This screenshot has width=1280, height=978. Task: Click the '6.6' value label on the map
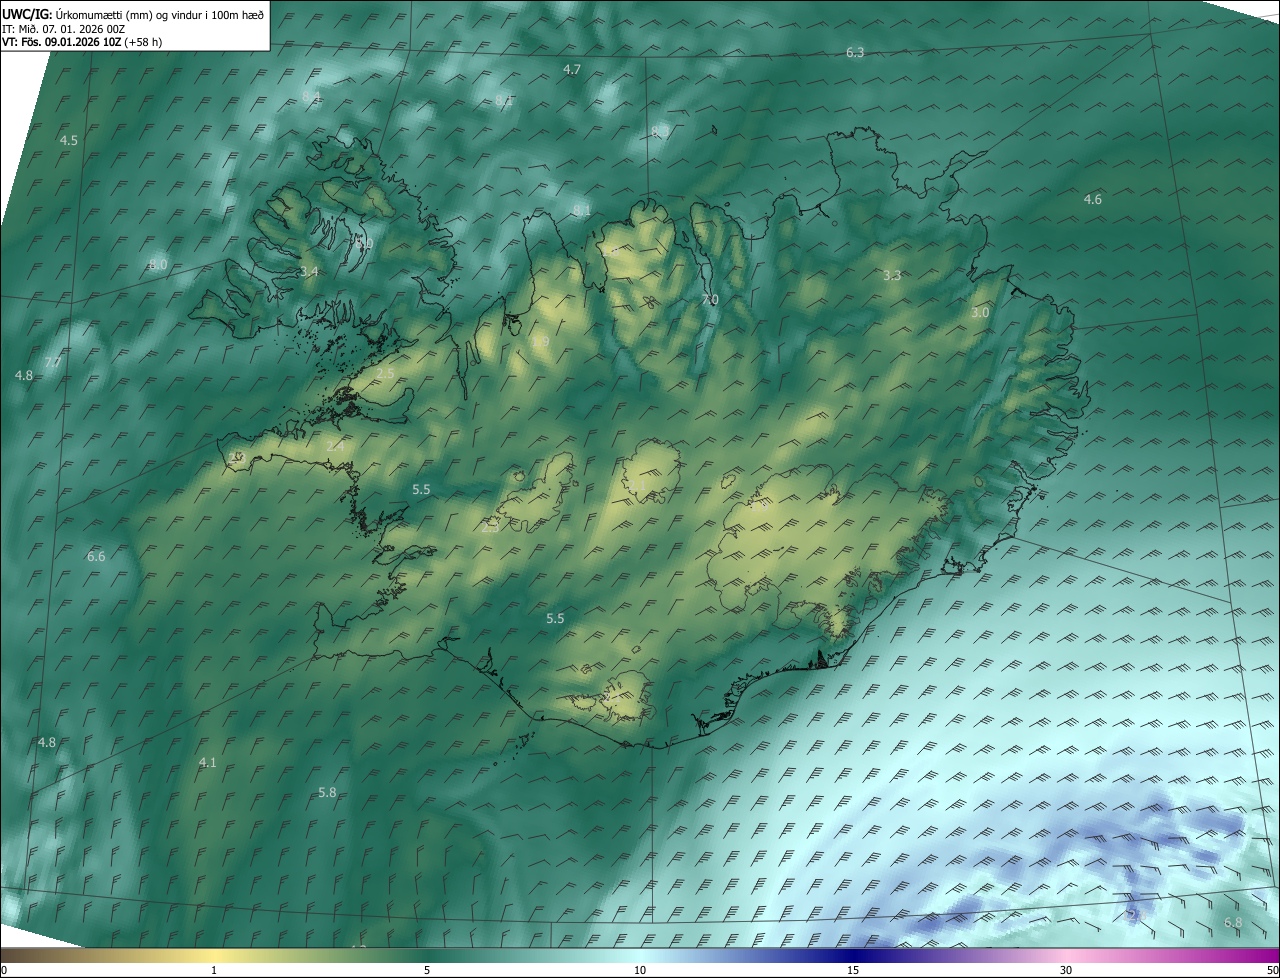(x=96, y=556)
